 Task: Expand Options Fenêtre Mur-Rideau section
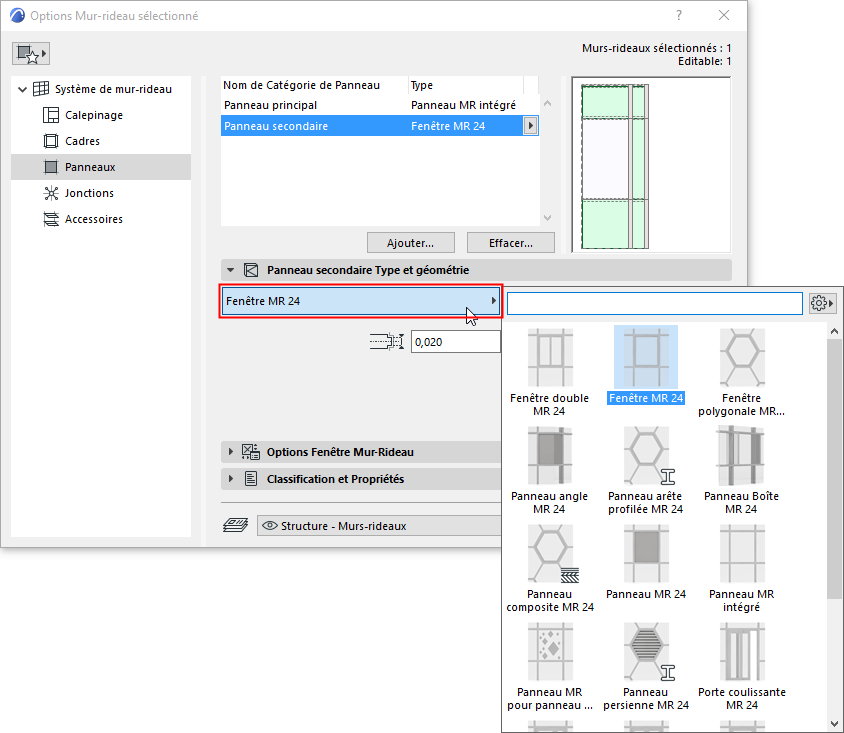pos(230,452)
